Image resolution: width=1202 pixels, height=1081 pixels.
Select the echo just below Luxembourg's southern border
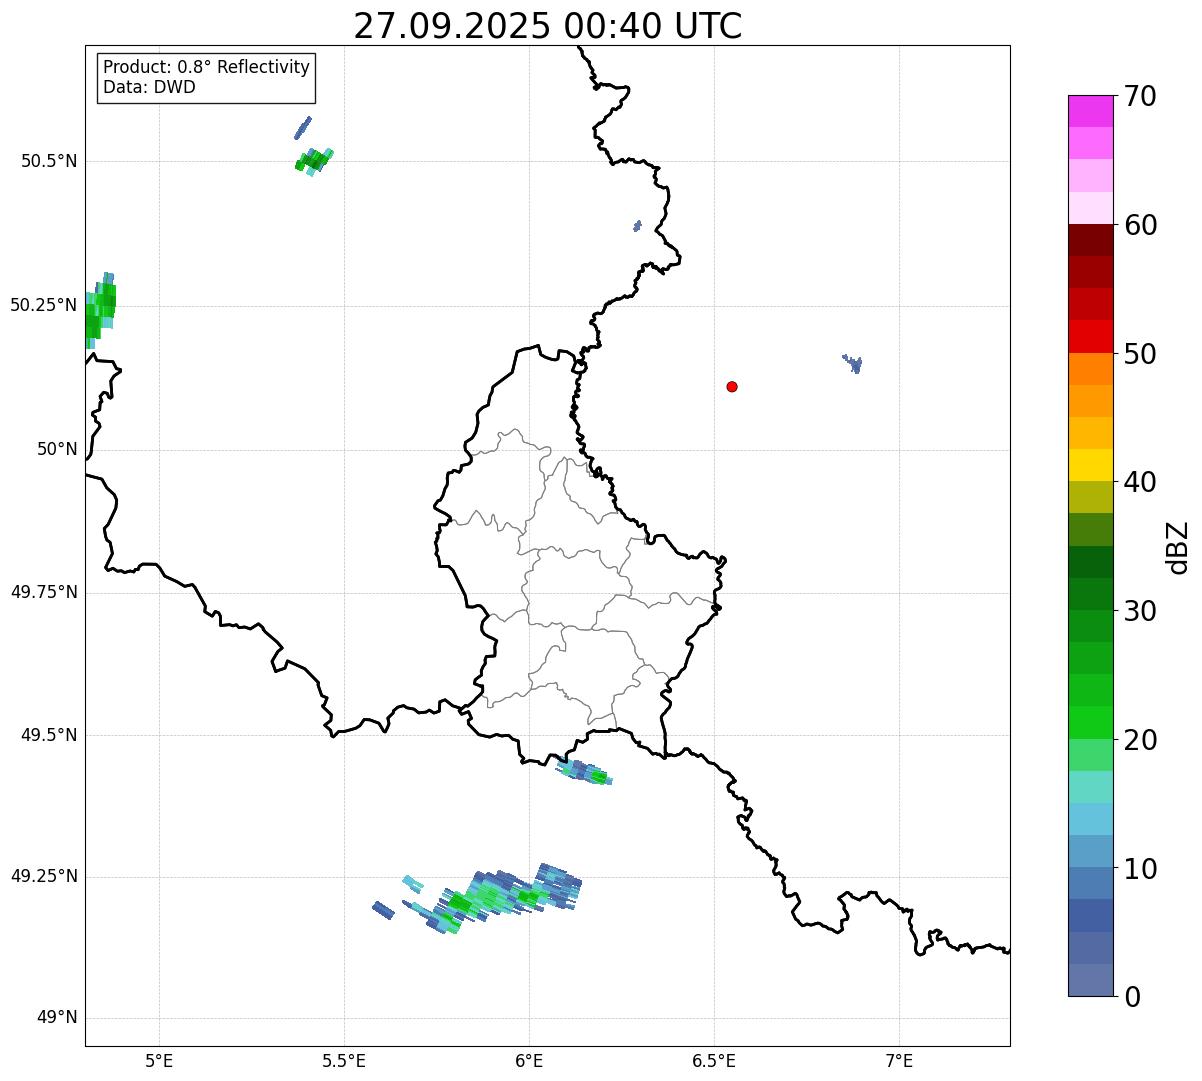pyautogui.click(x=584, y=772)
